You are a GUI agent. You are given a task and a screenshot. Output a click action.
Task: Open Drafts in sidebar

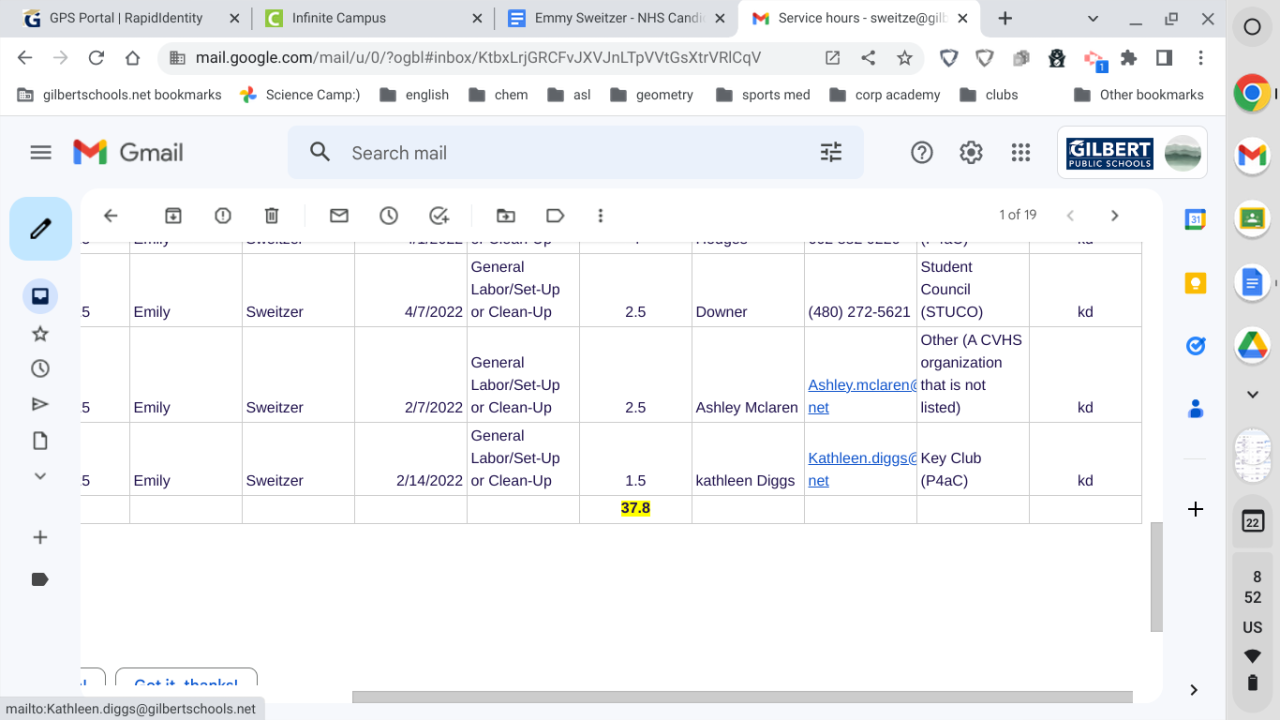click(40, 441)
